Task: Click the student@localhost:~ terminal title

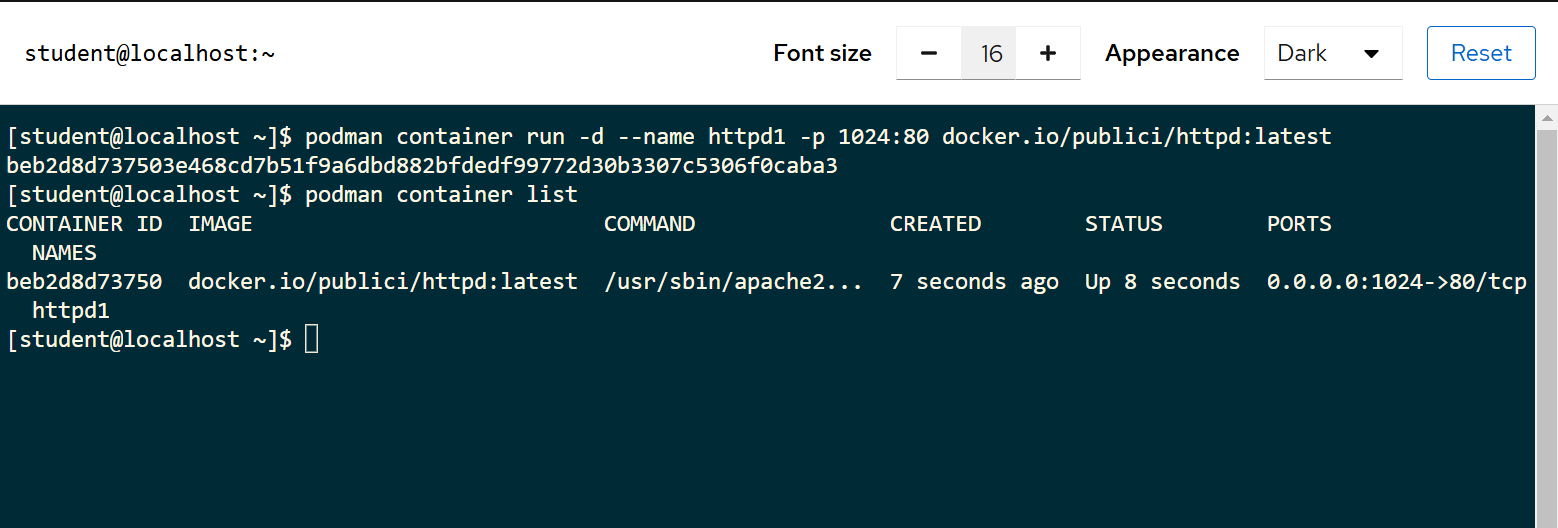Action: pyautogui.click(x=150, y=54)
